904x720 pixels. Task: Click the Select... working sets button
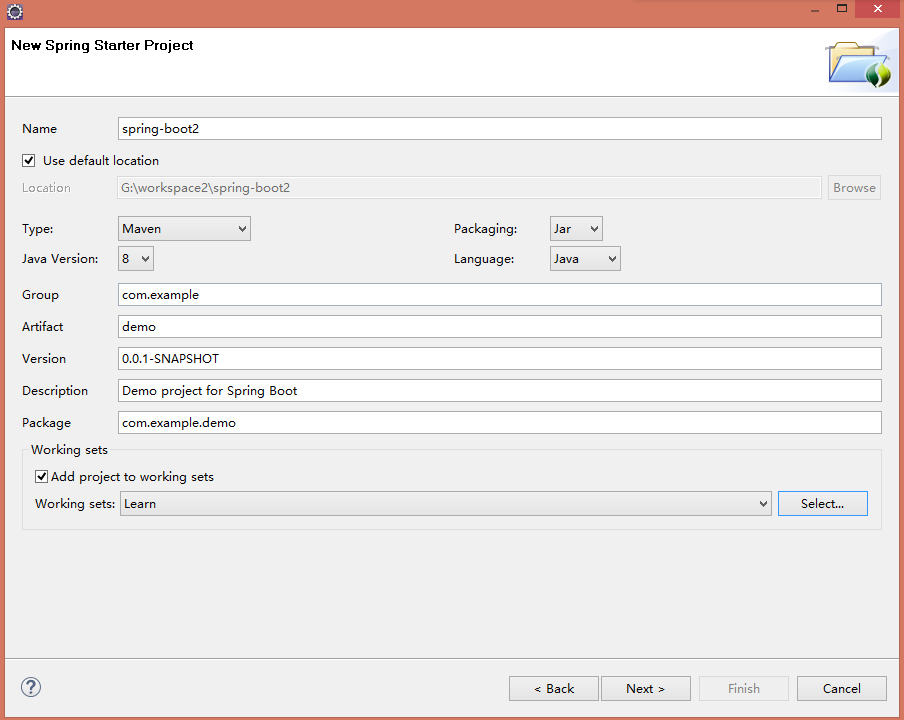coord(822,504)
